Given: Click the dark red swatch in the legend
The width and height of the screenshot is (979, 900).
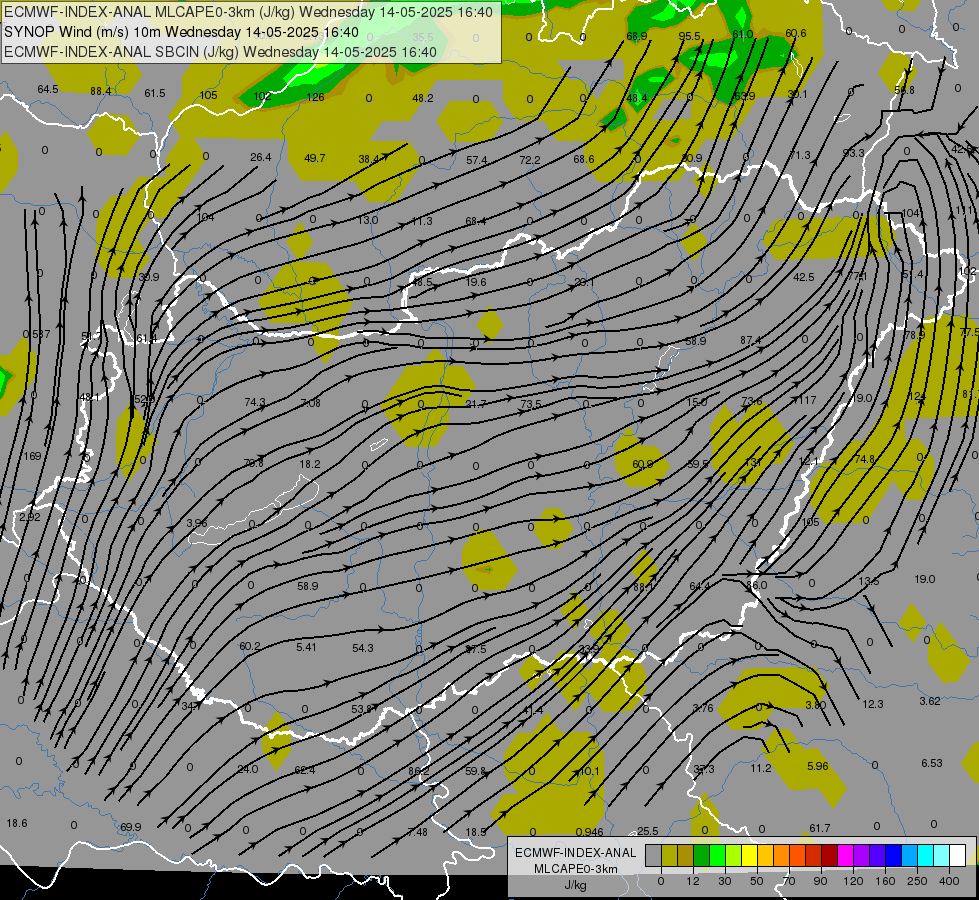Looking at the screenshot, I should (829, 855).
